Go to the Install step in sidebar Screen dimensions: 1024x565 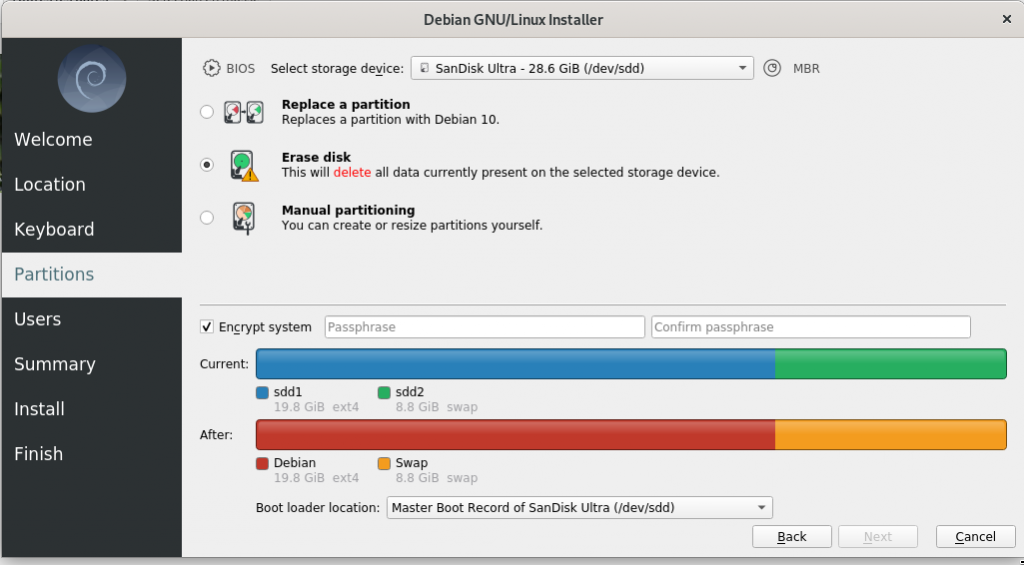[x=92, y=409]
